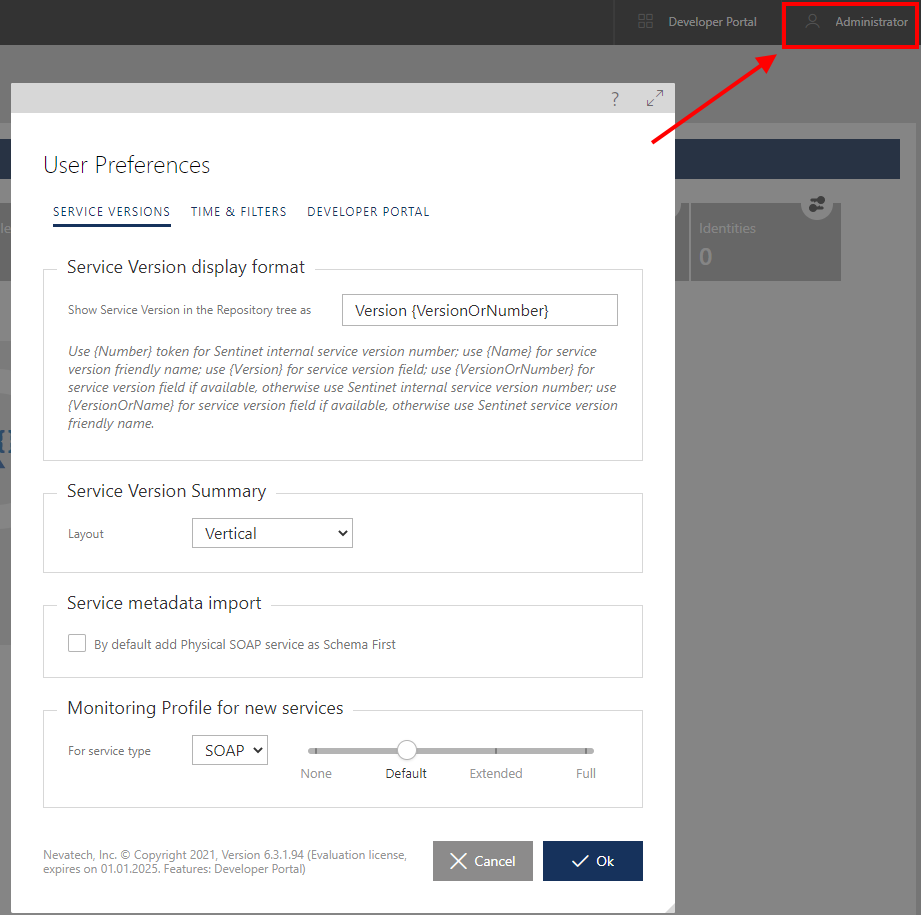Expand dialog with the maximize arrows icon
Viewport: 921px width, 915px height.
click(655, 98)
